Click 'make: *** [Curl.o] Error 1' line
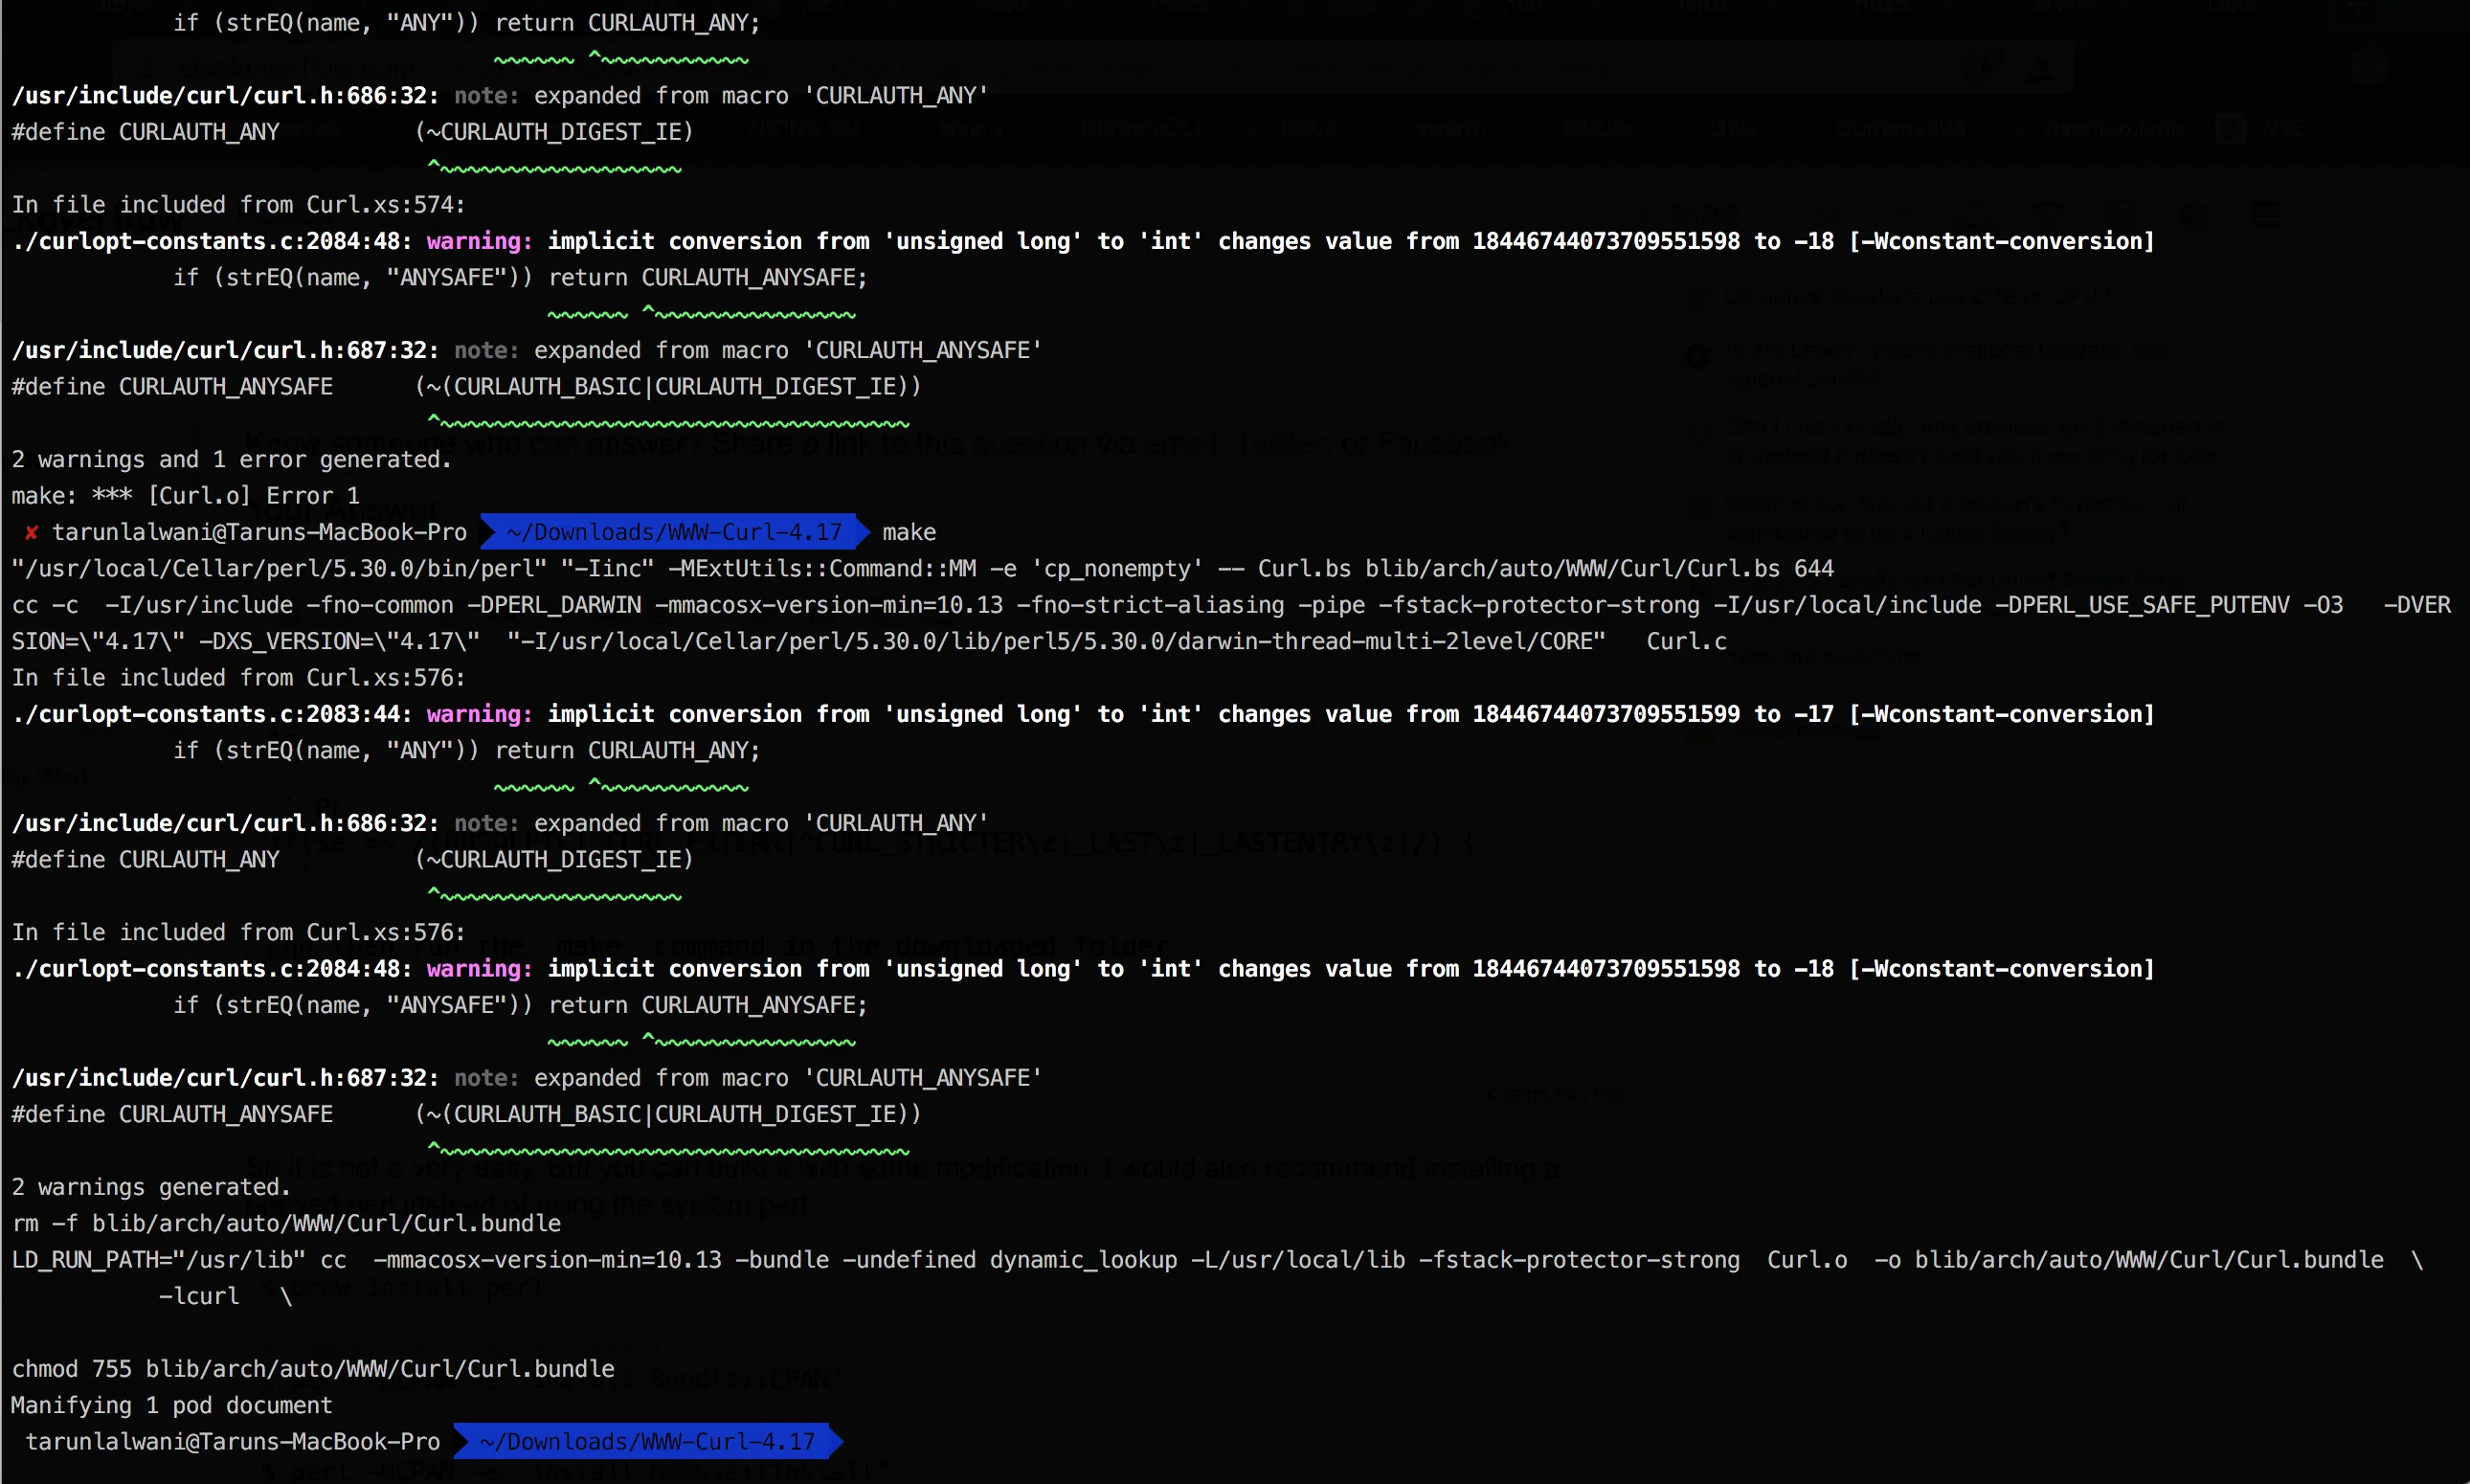 [185, 496]
